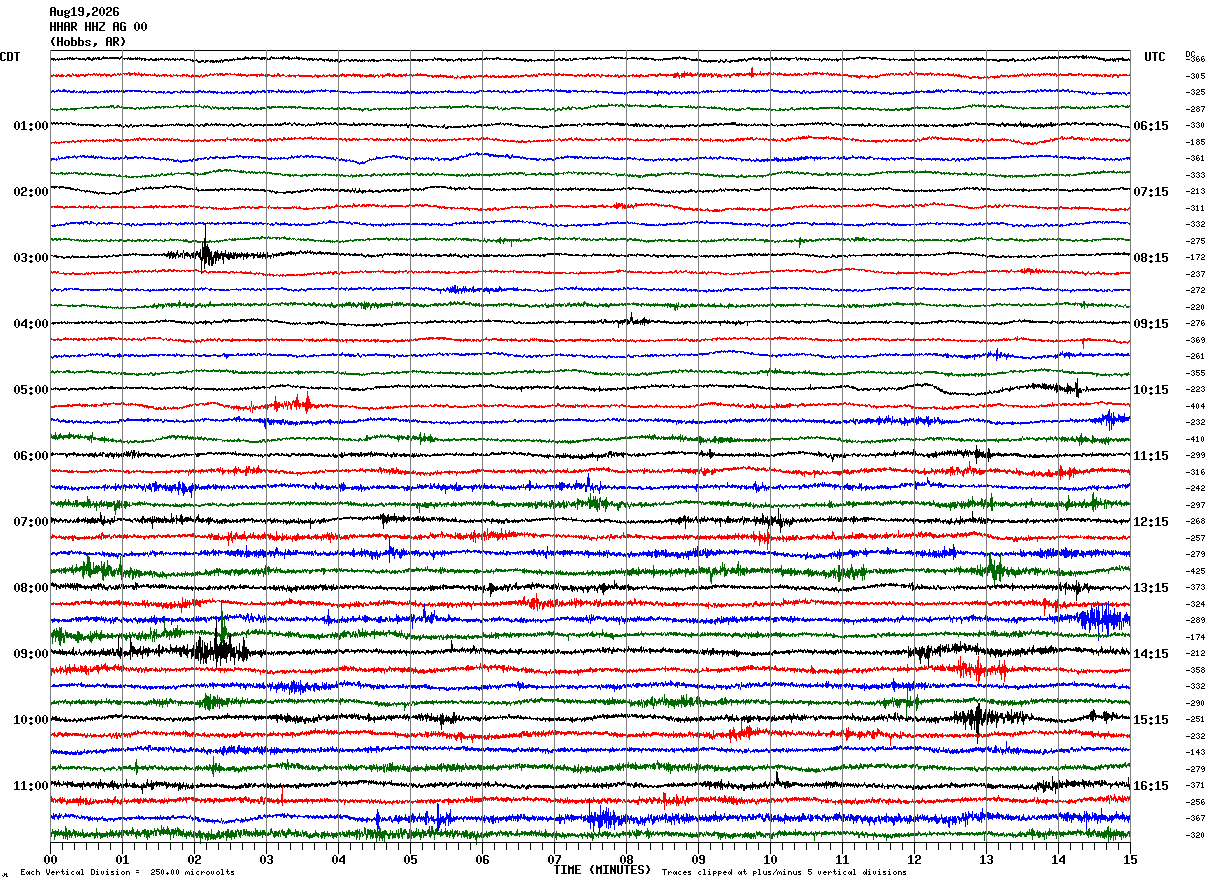The image size is (1210, 886).
Task: Click the 250.00 microvolts vertical division note
Action: [x=127, y=873]
